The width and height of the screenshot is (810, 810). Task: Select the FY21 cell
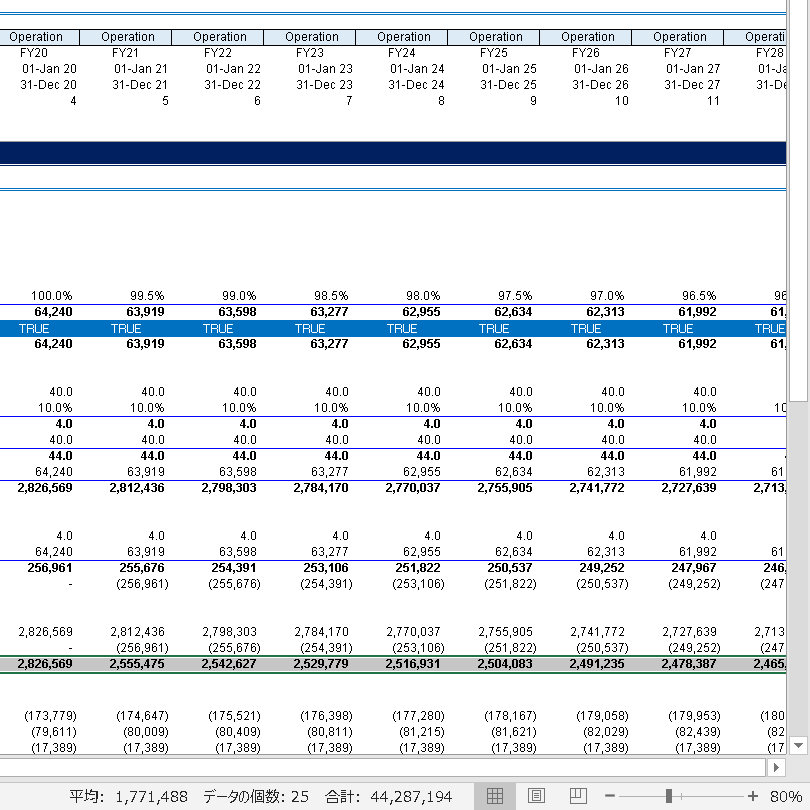126,53
